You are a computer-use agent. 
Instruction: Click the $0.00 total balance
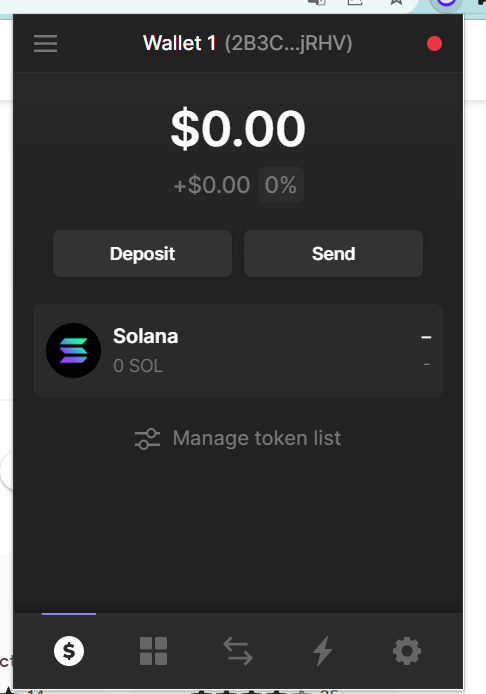coord(238,129)
